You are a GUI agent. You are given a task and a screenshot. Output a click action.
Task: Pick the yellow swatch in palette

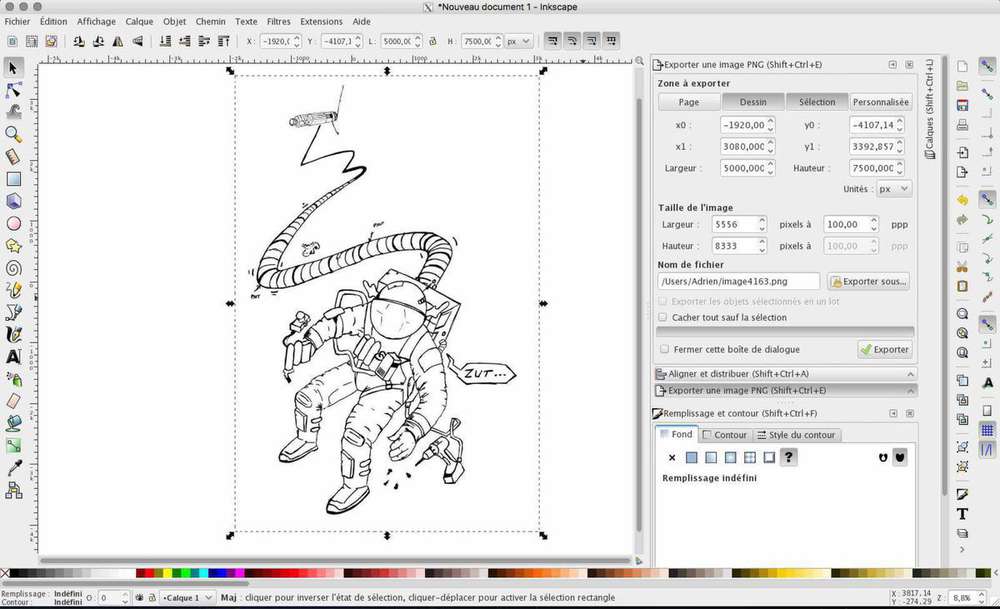click(x=168, y=573)
